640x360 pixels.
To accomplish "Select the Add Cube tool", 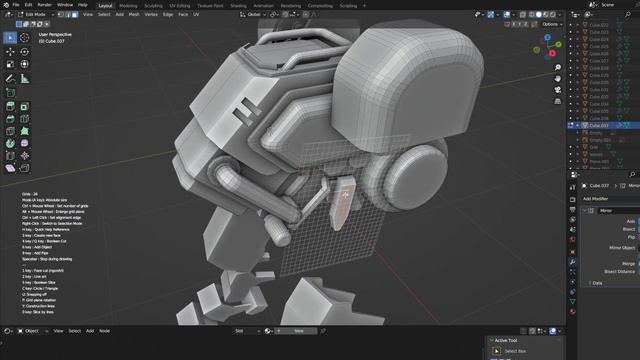I will click(10, 93).
